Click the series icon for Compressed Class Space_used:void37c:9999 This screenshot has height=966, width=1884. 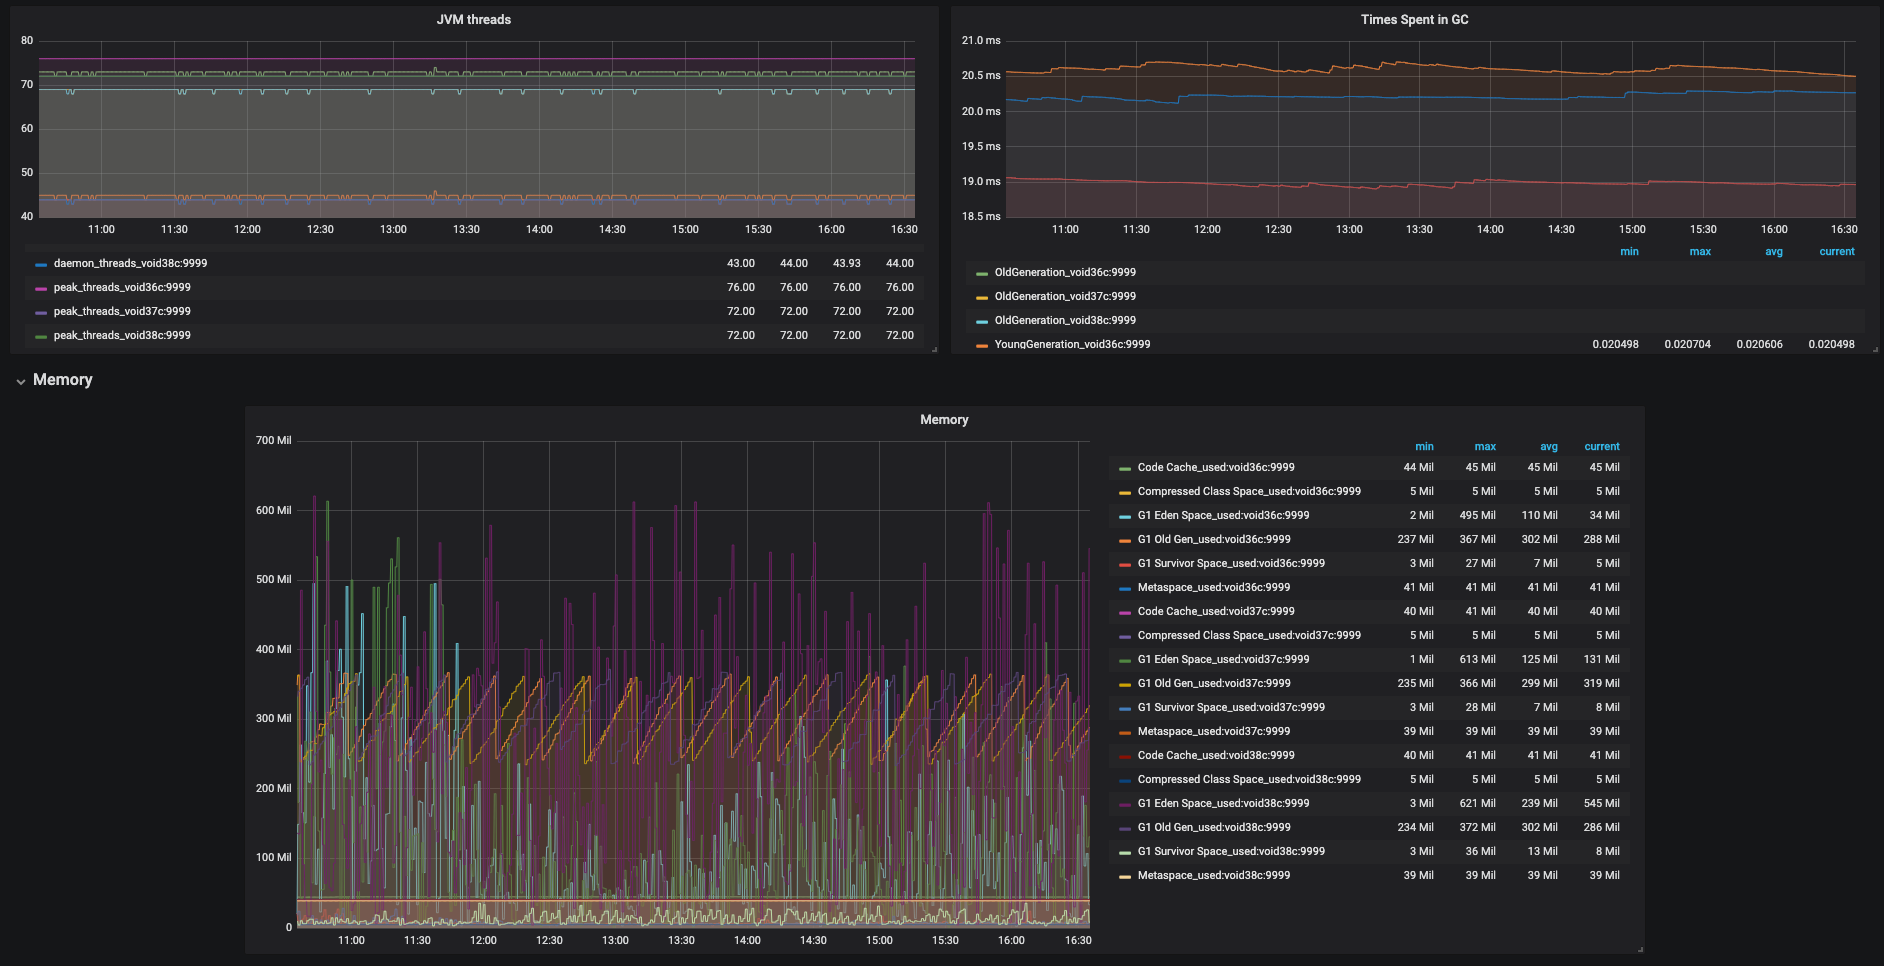click(1127, 635)
